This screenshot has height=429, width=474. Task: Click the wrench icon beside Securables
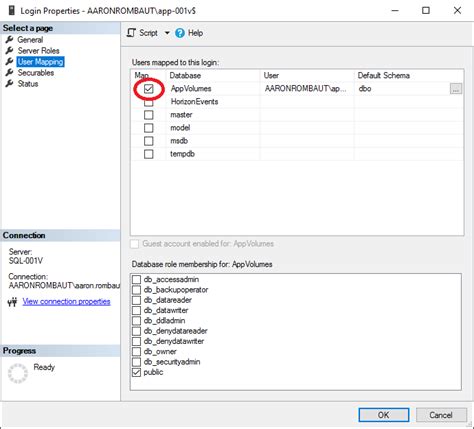[x=9, y=73]
